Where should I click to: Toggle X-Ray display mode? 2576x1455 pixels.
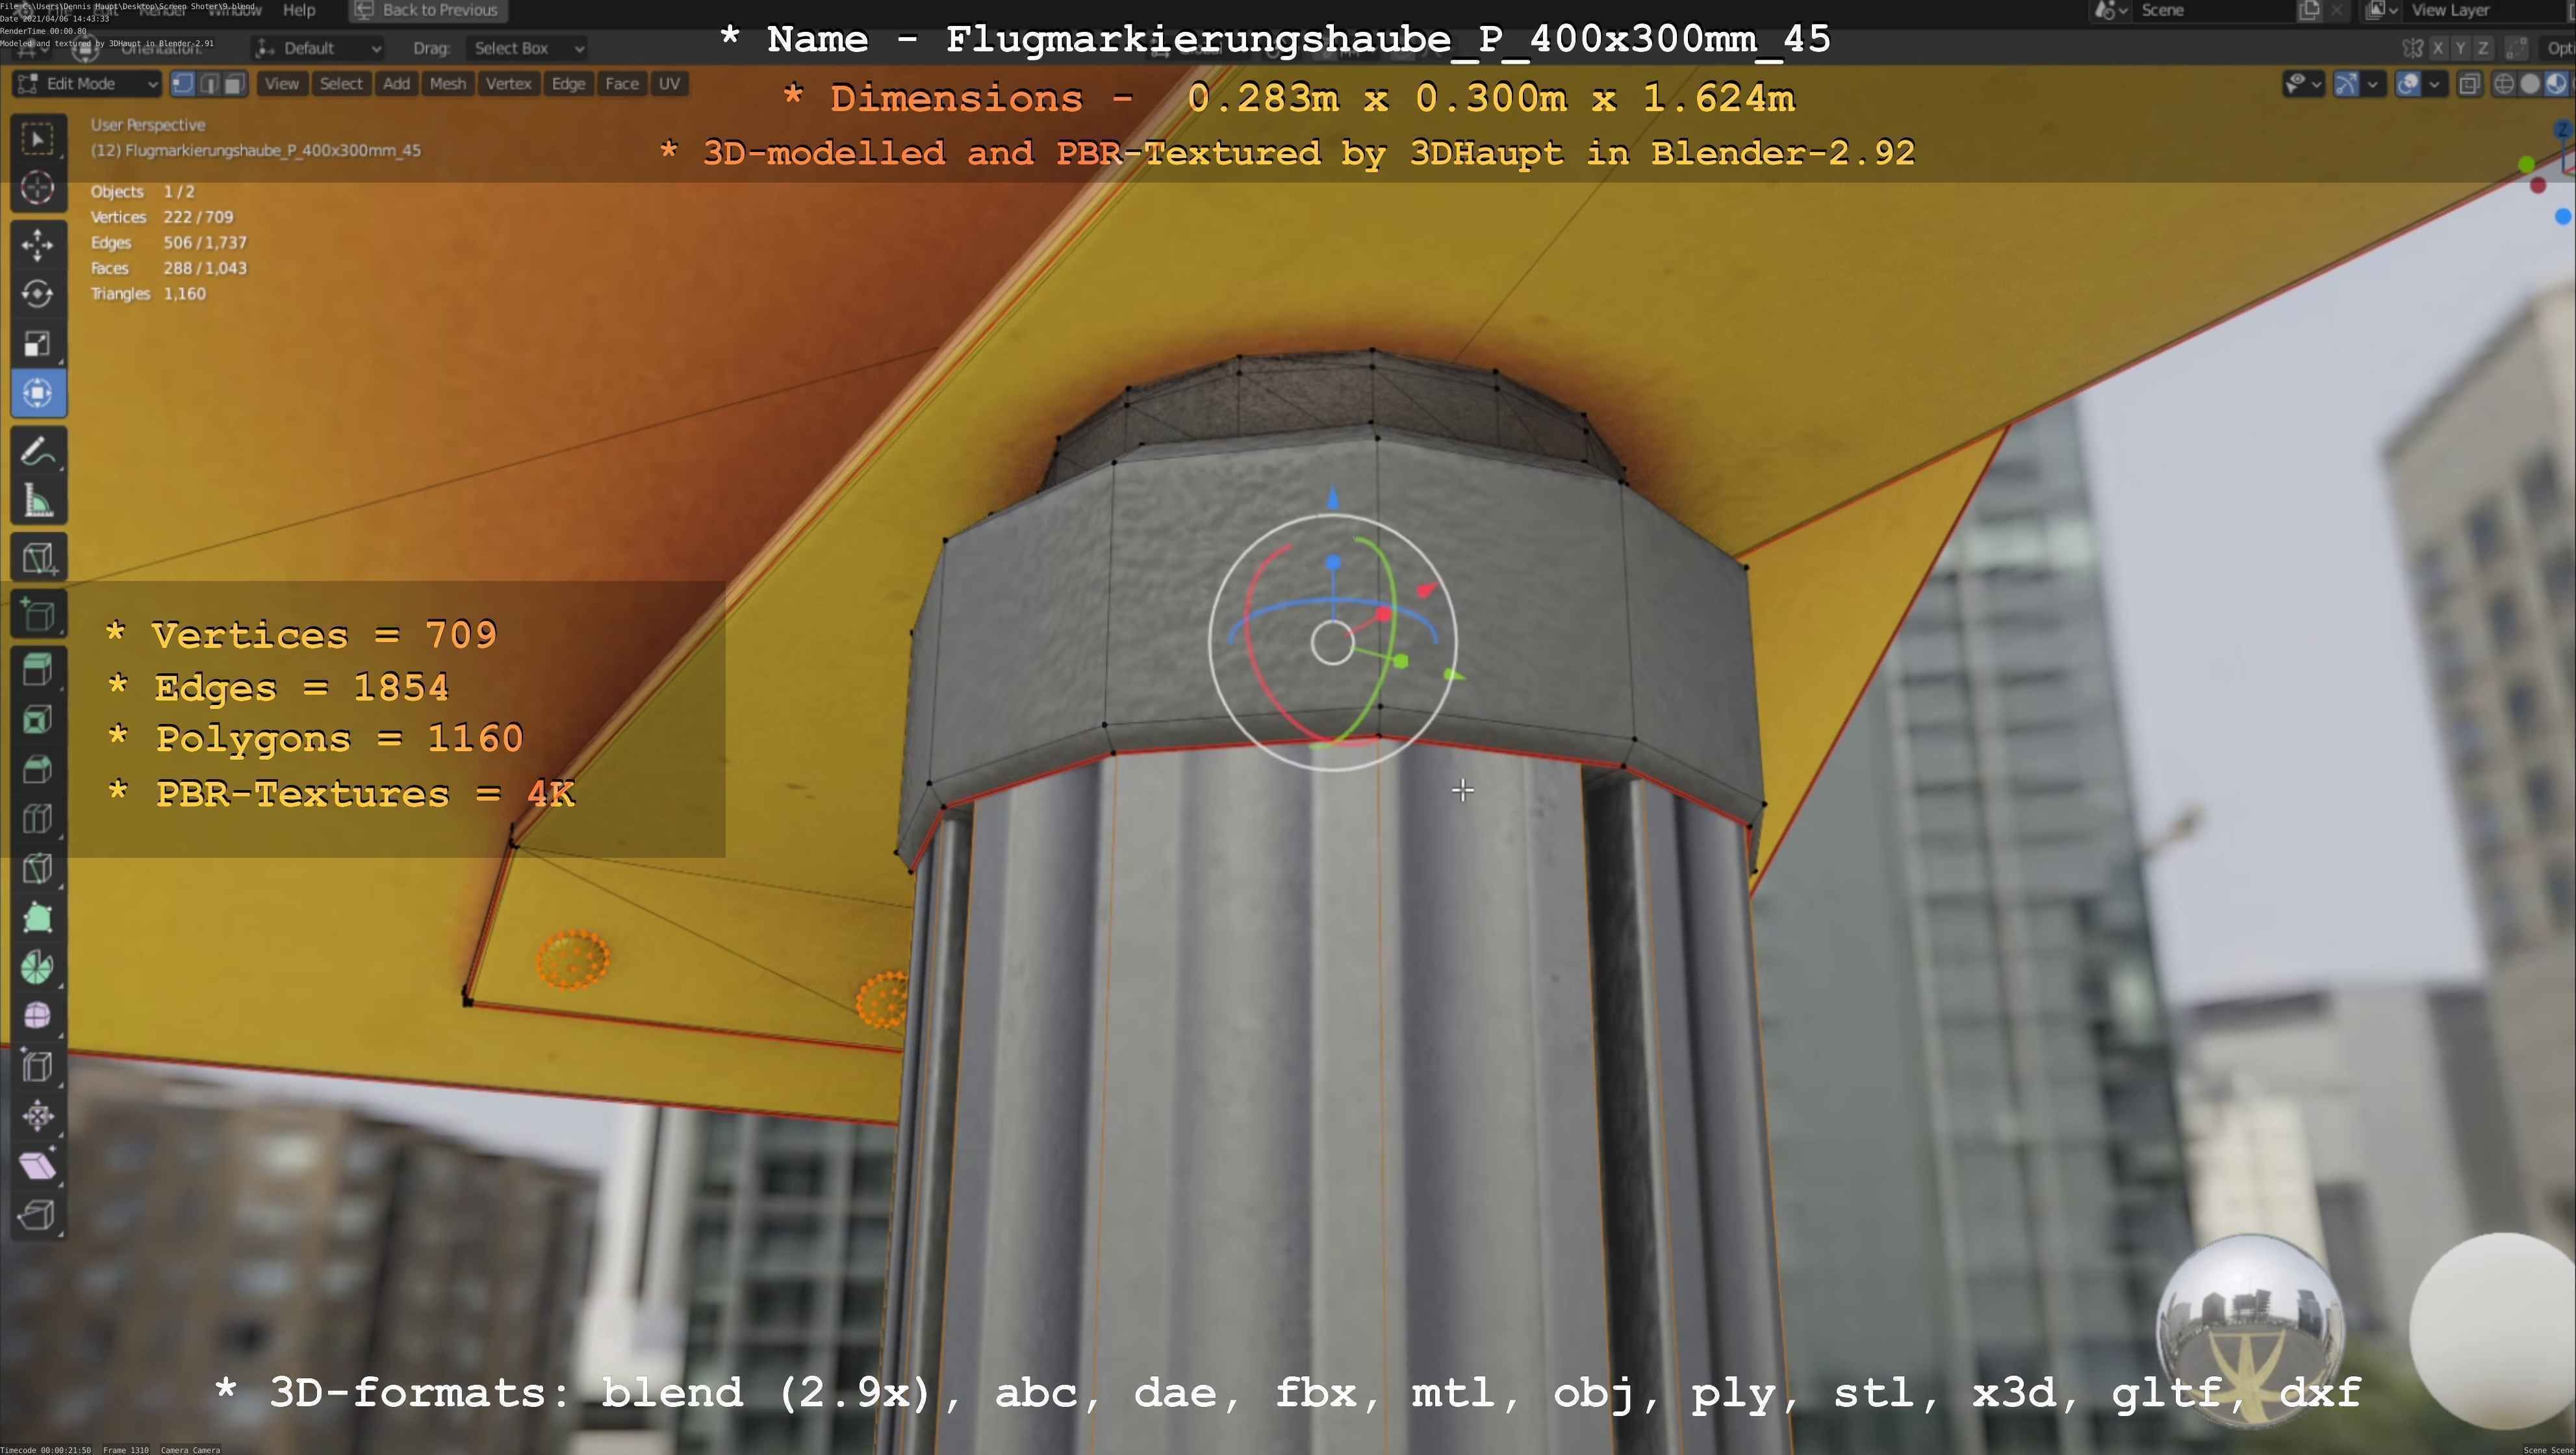pos(2469,84)
